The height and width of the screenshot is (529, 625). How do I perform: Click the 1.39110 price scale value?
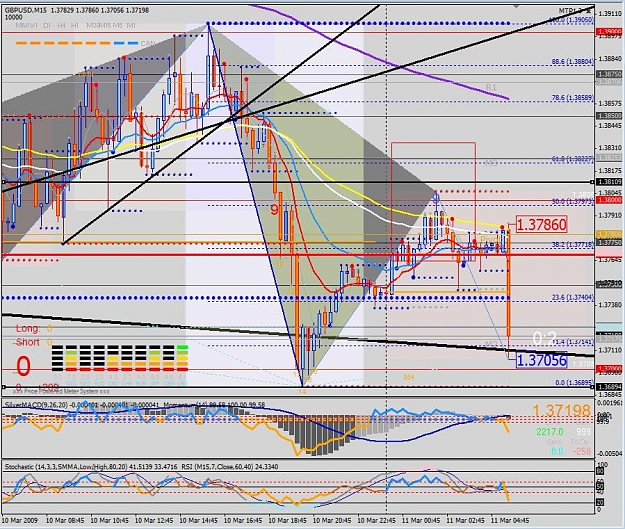tap(610, 14)
